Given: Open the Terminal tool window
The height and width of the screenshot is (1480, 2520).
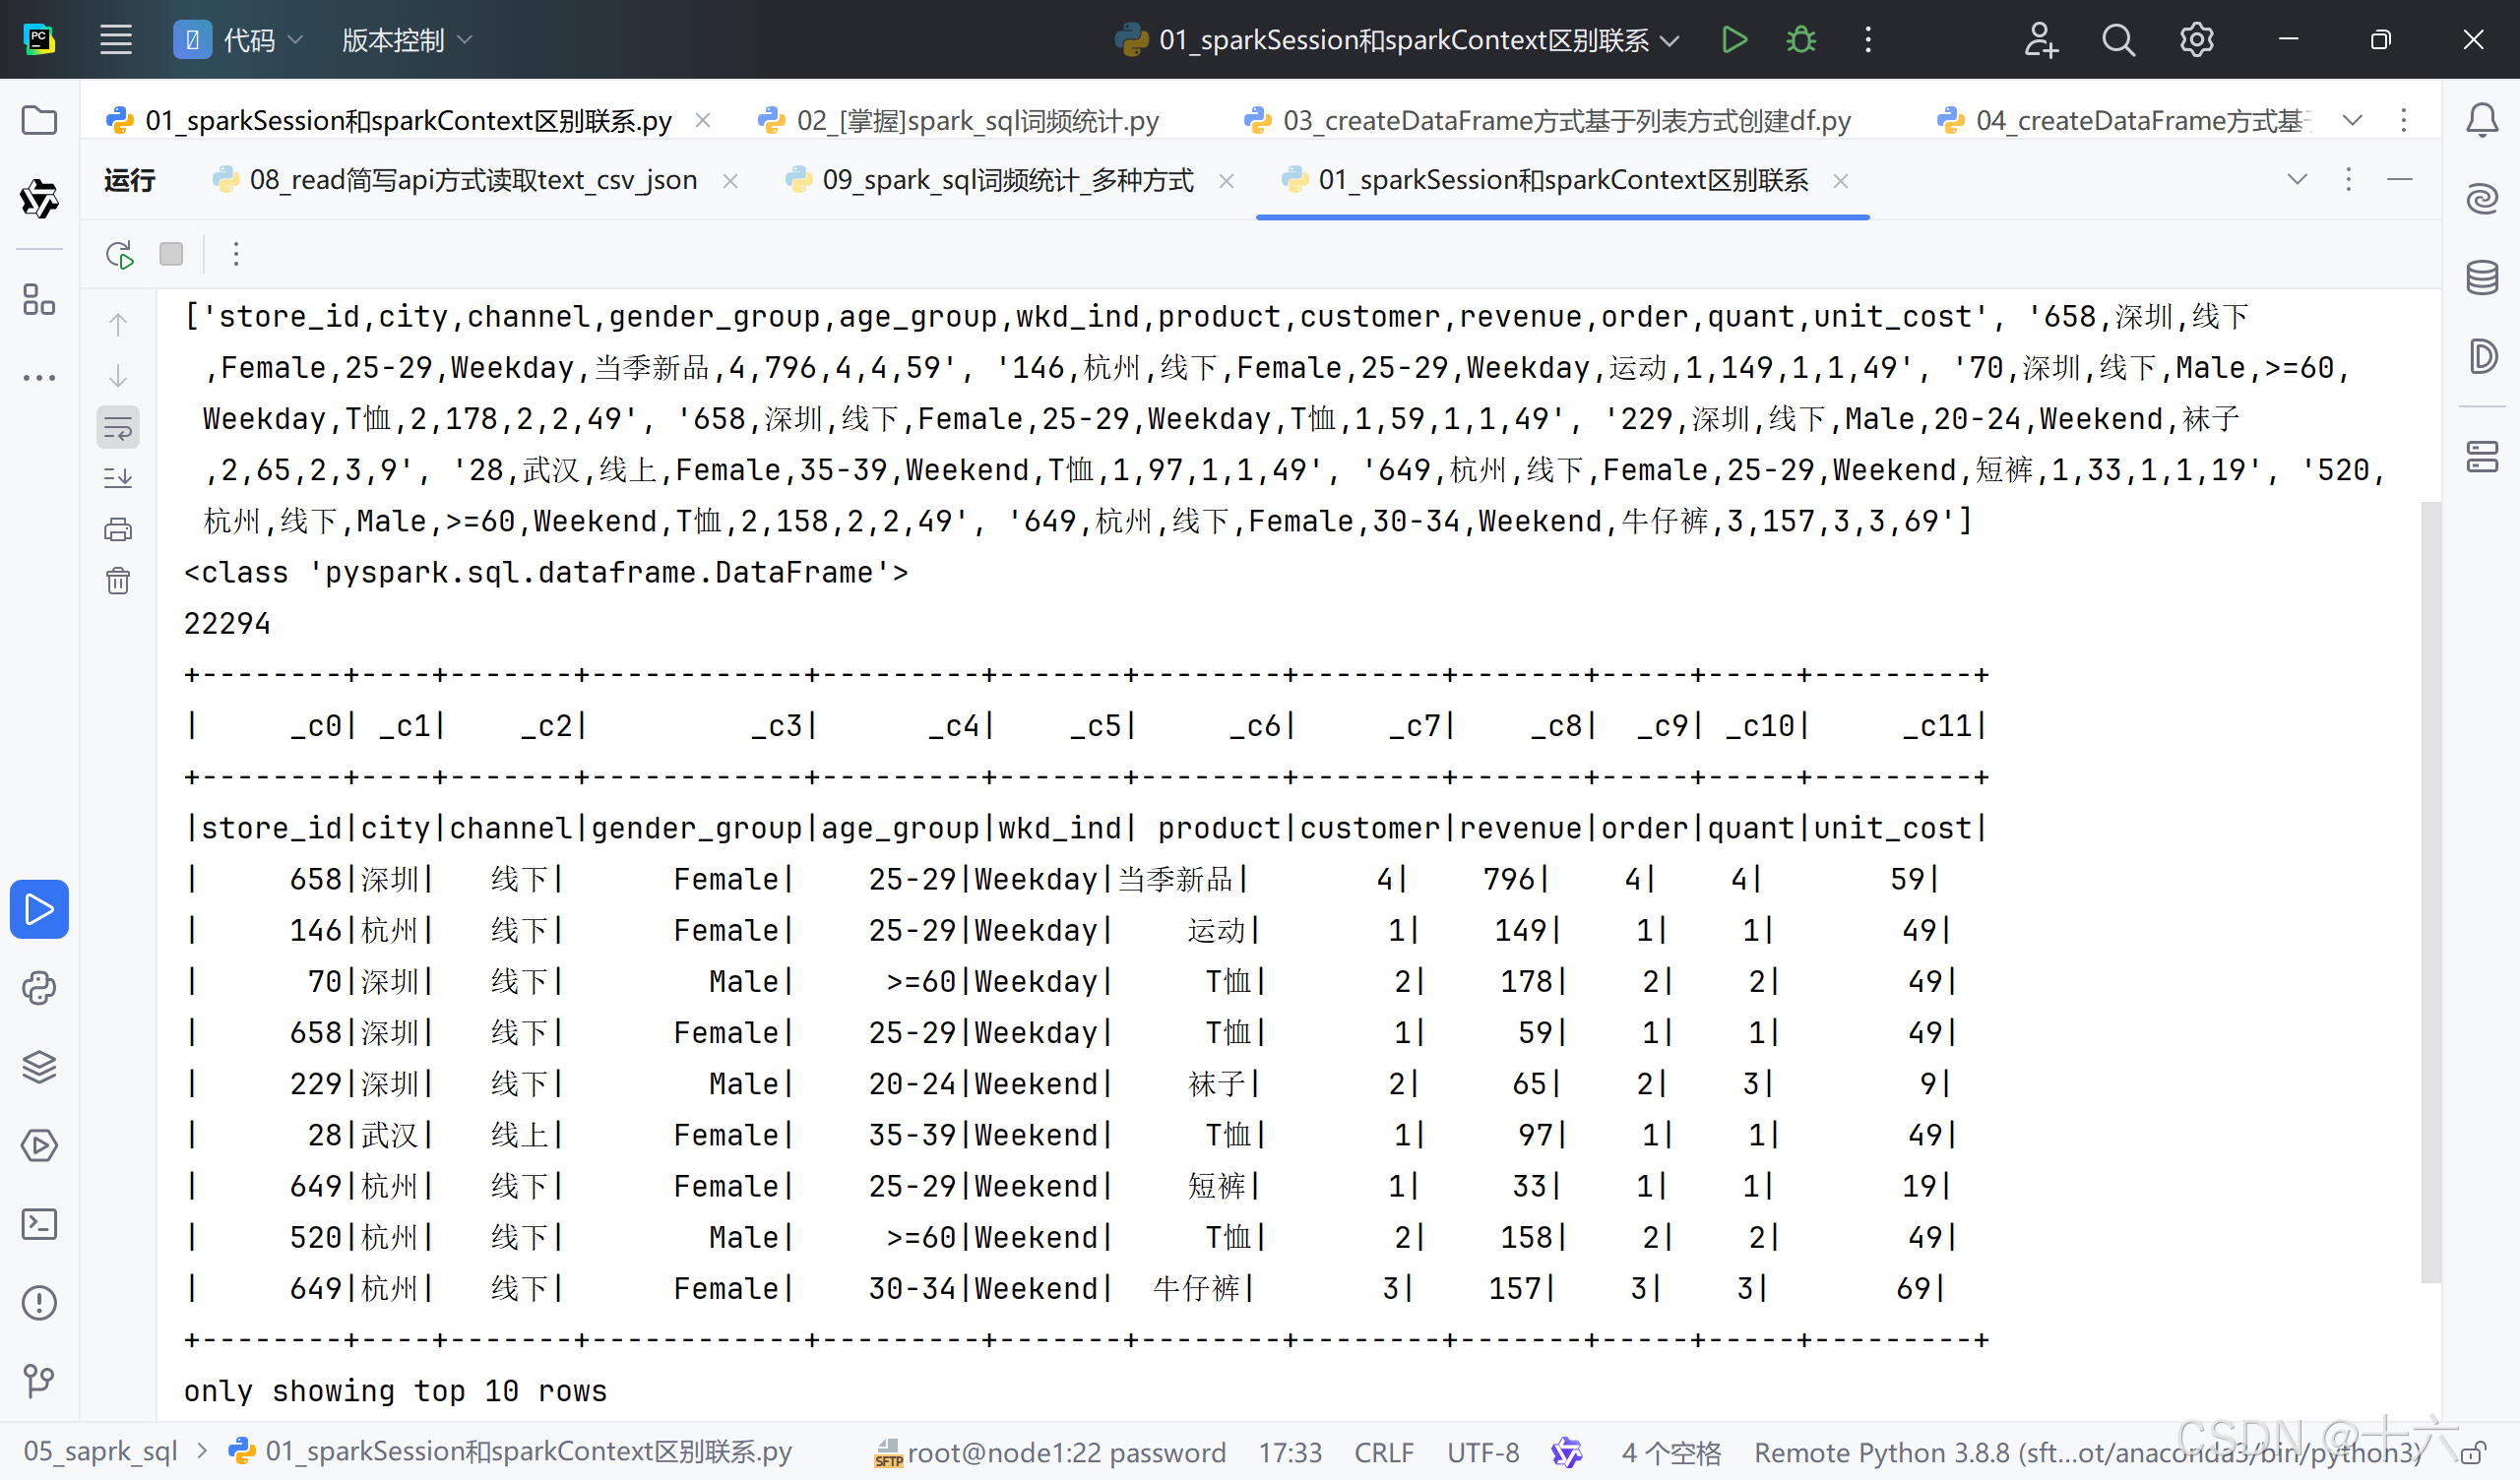Looking at the screenshot, I should (x=39, y=1224).
